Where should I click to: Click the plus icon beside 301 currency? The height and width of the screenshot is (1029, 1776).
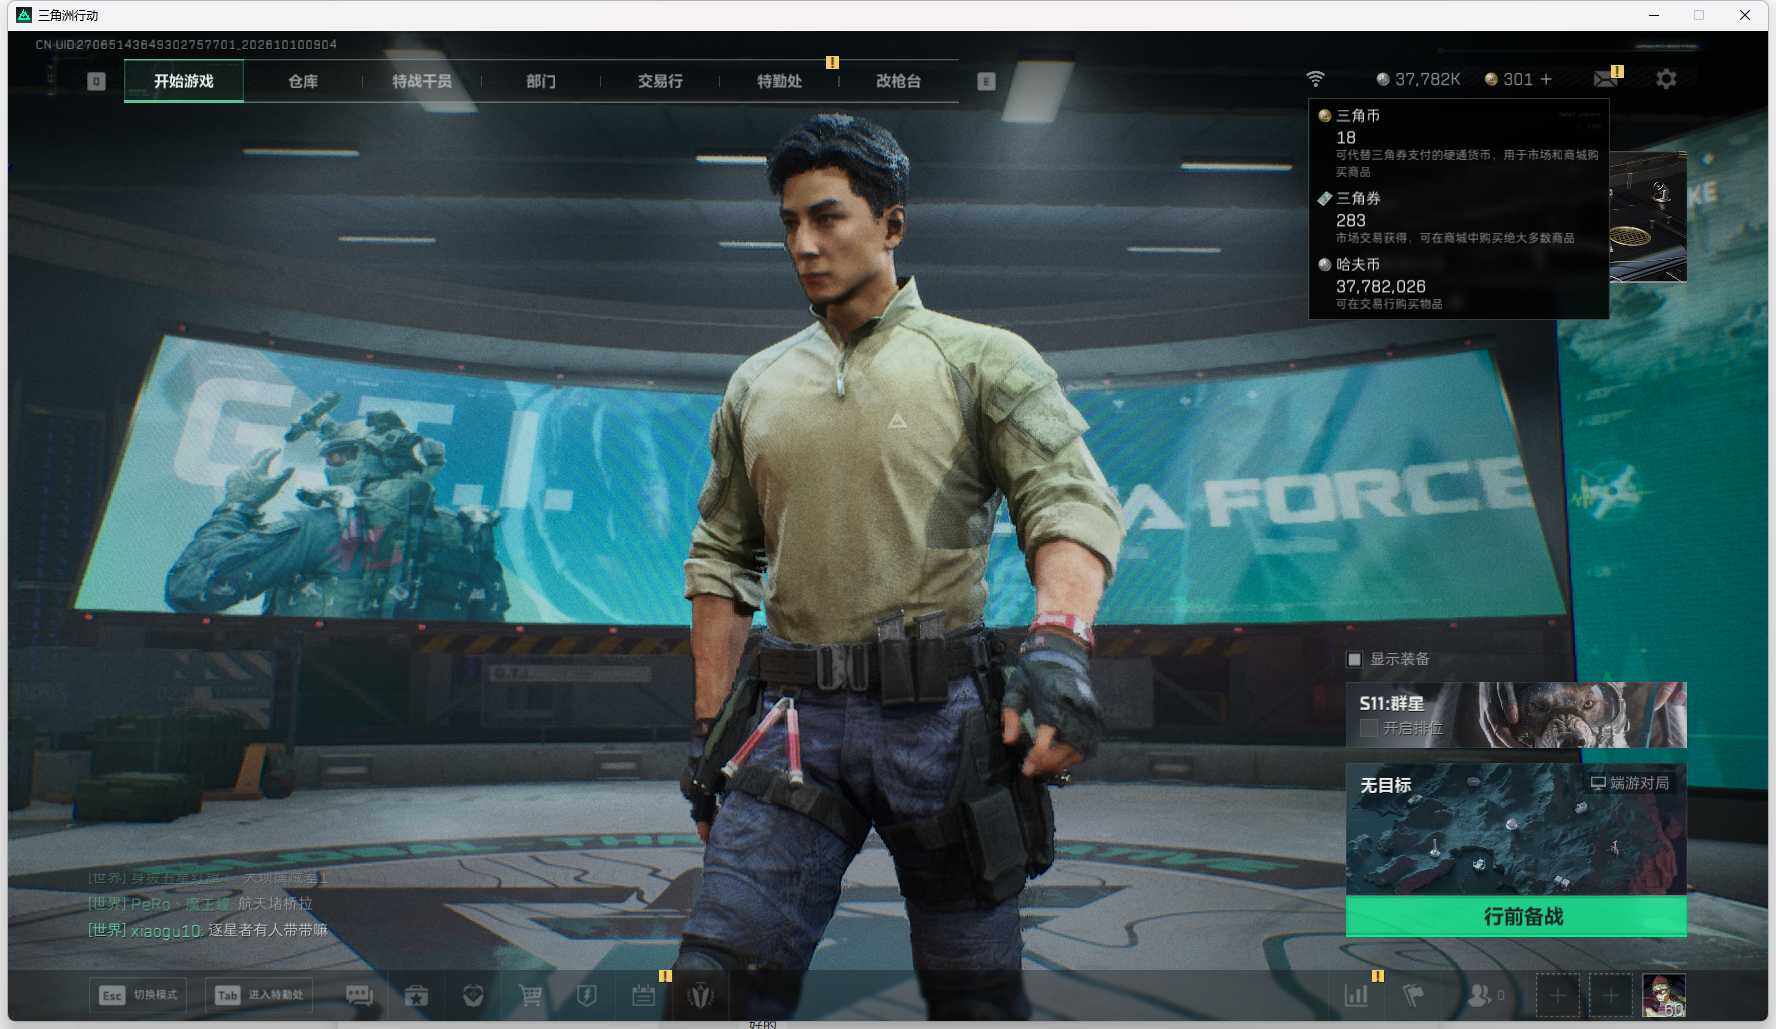pyautogui.click(x=1546, y=79)
